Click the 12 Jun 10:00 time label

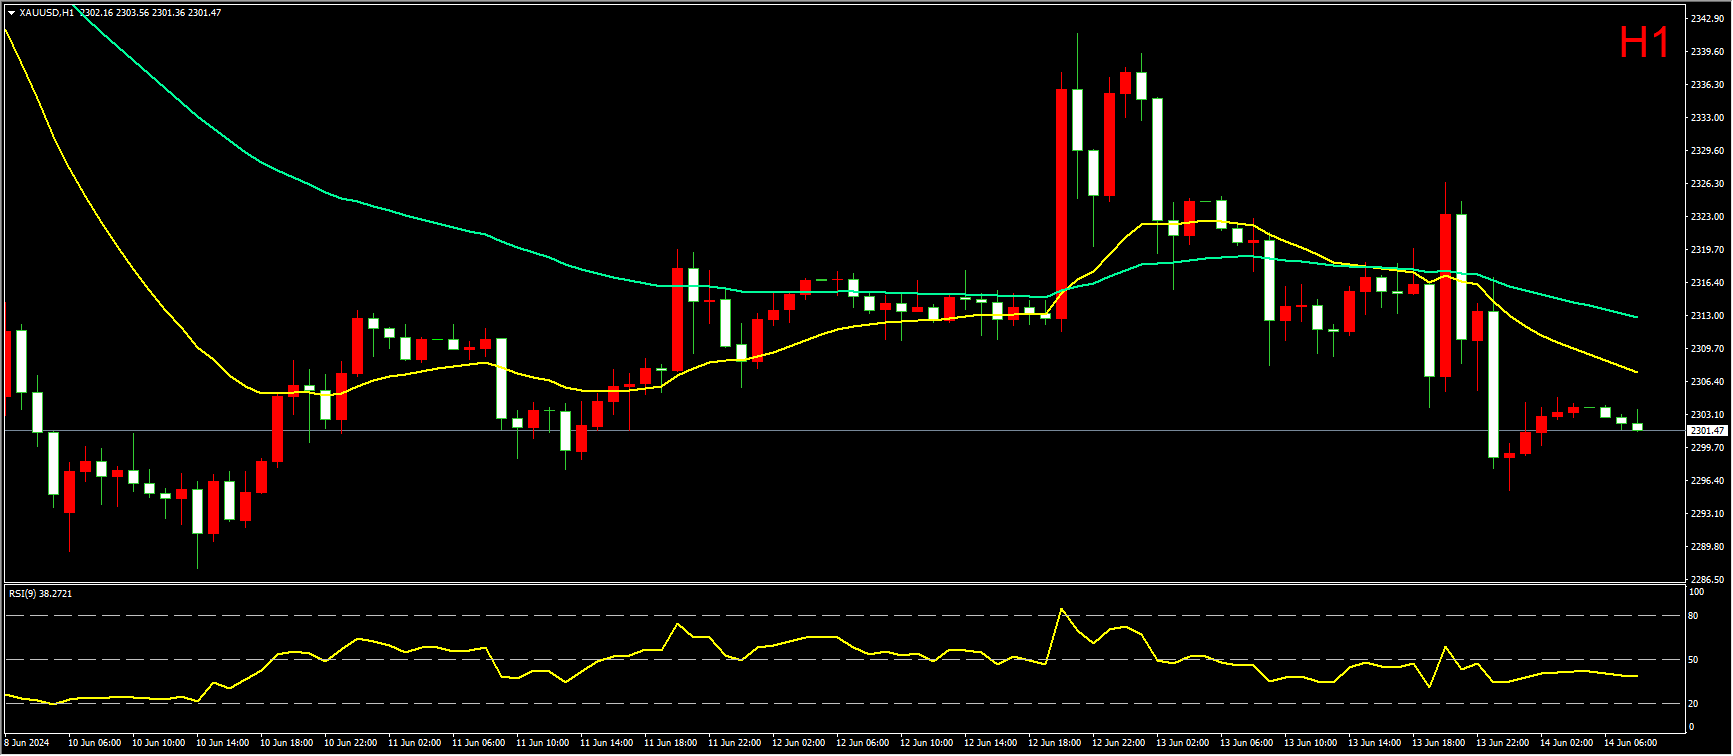click(927, 743)
